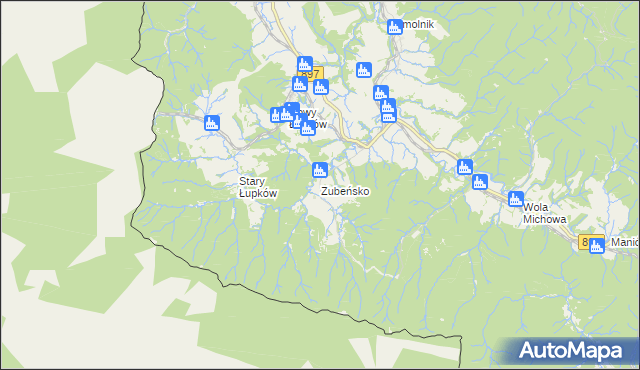Click the factory marker beside the Smolnik label
The image size is (640, 370).
(395, 27)
